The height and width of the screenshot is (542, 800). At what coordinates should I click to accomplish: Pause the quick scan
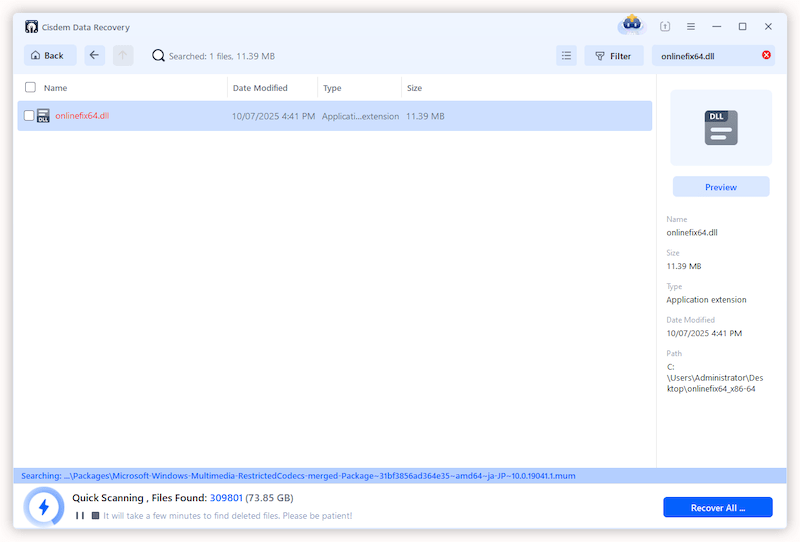click(x=80, y=516)
